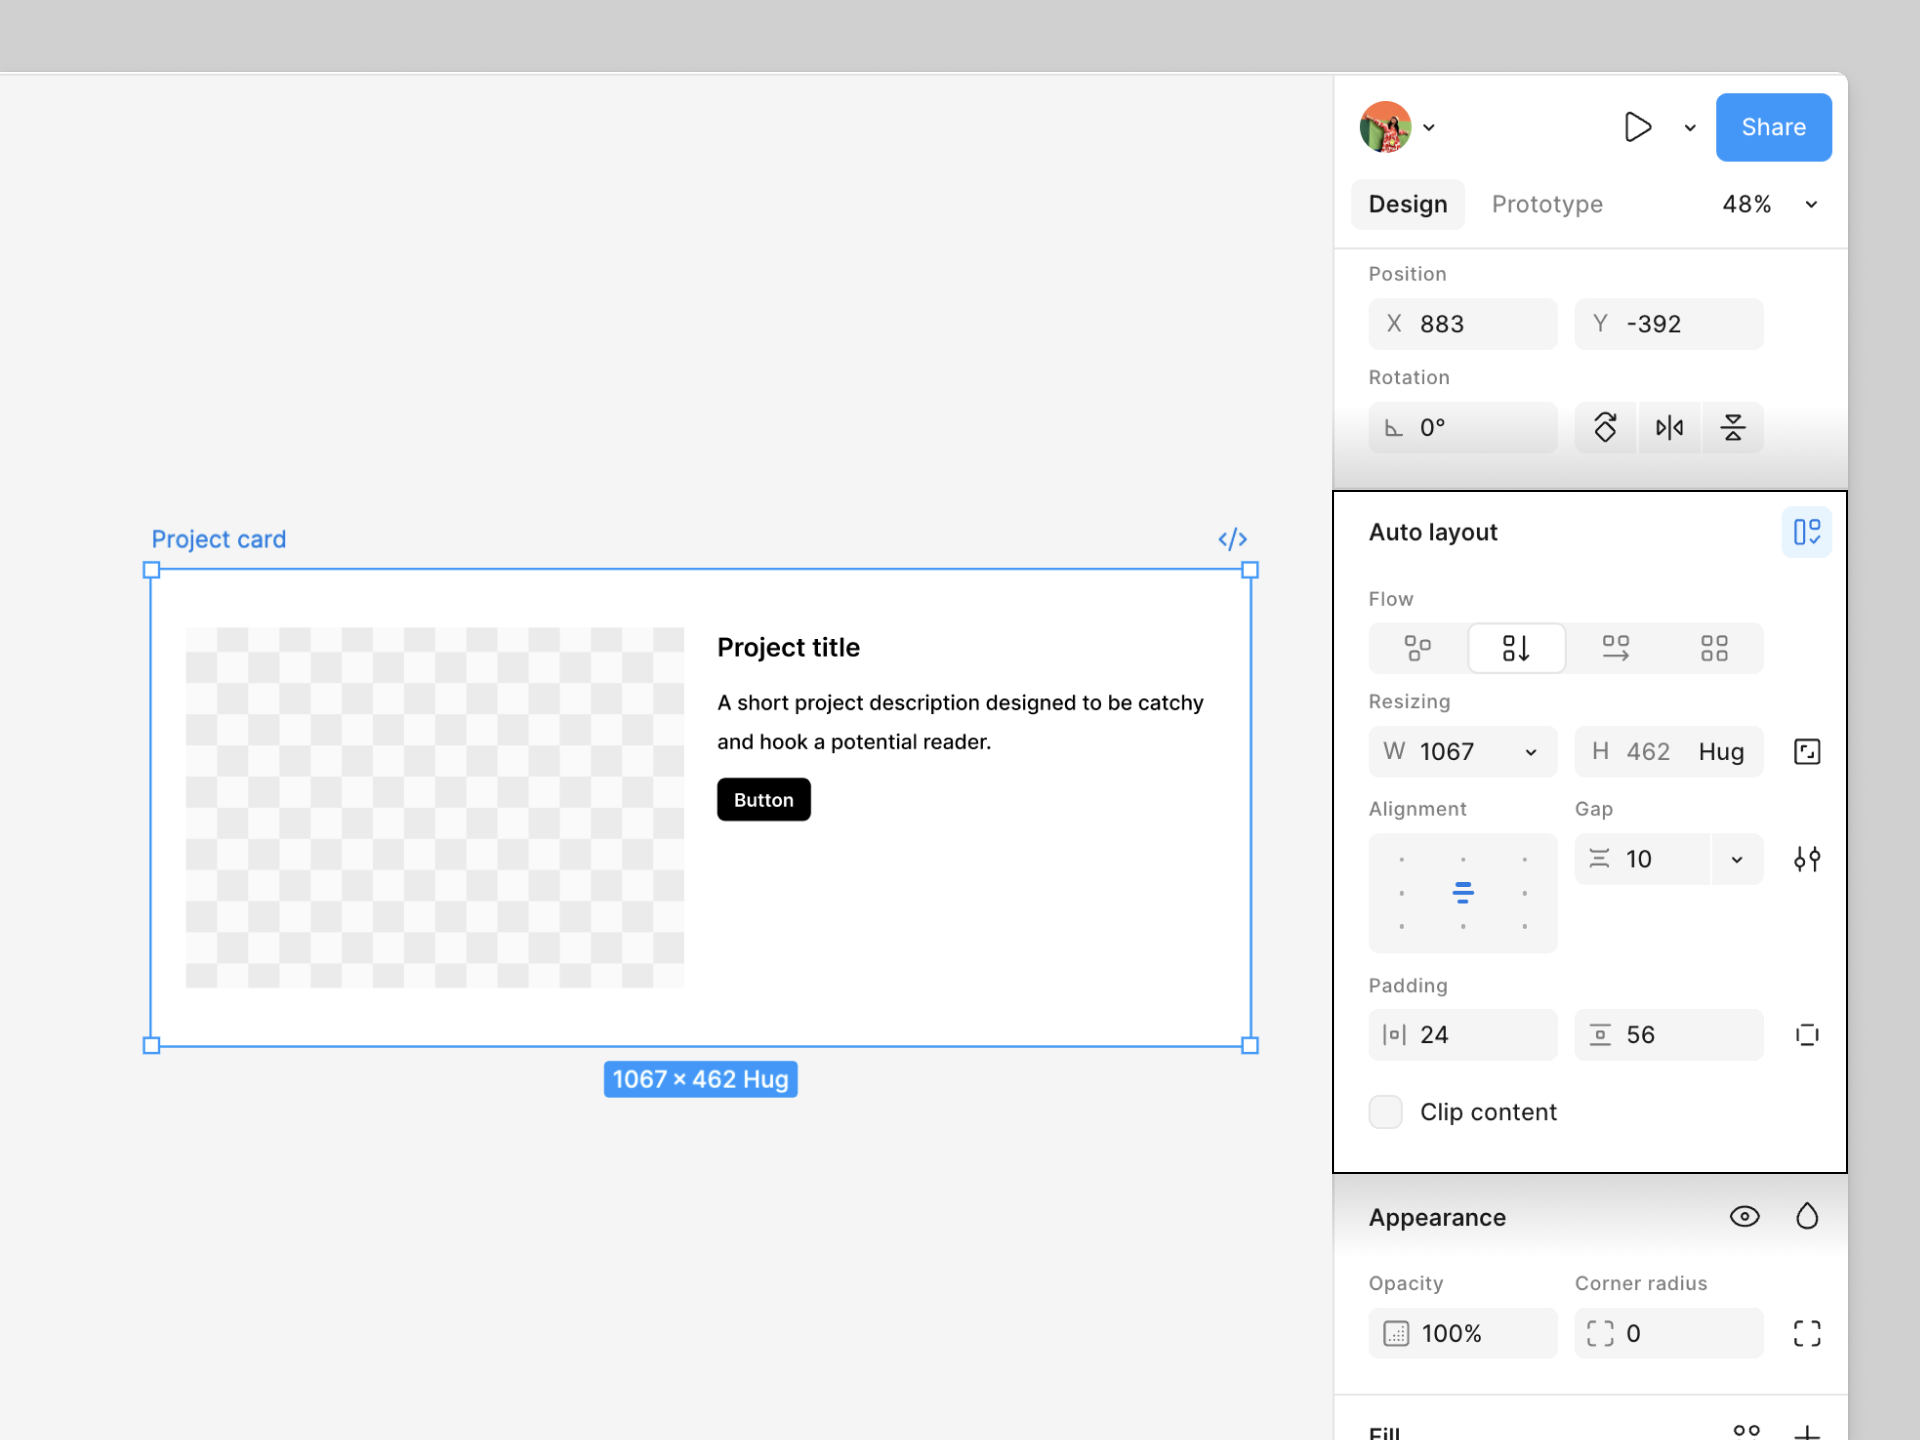Screen dimensions: 1920x1440
Task: Rotate 90 degrees with the rotate icon
Action: click(1605, 428)
